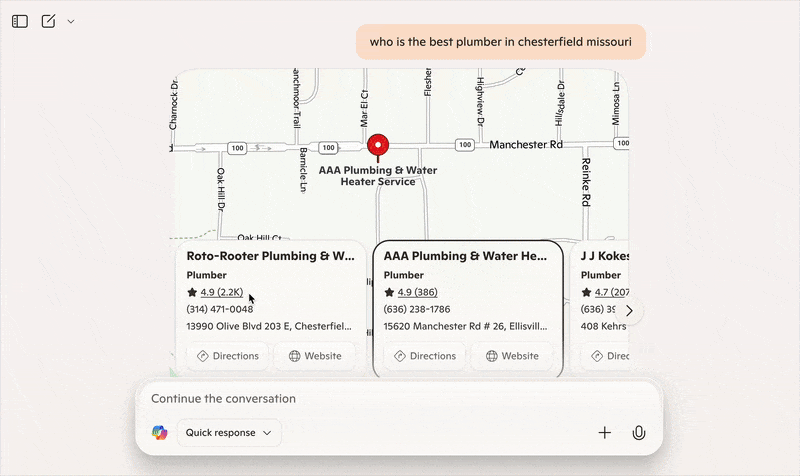Screen dimensions: 800x476
Task: Expand the chevron beside new chat icon
Action: (x=71, y=21)
